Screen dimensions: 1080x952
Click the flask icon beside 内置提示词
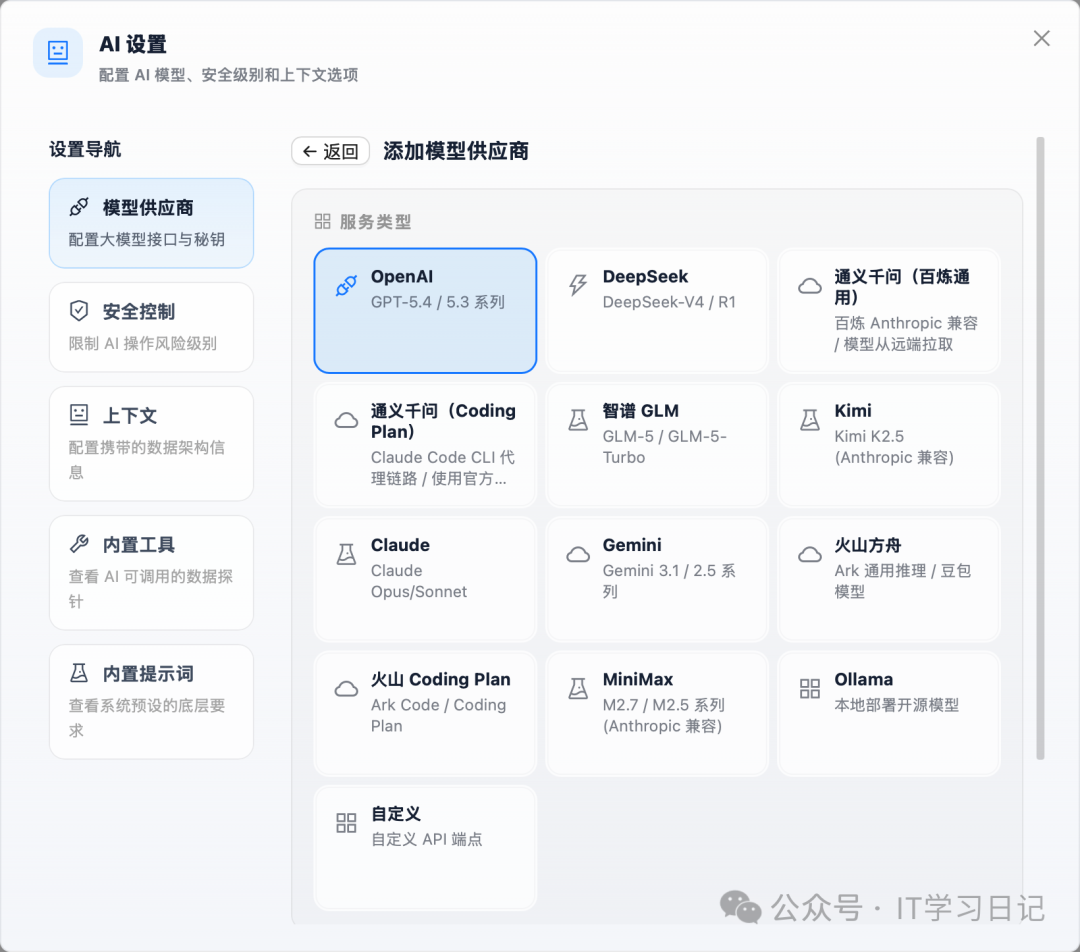coord(79,673)
